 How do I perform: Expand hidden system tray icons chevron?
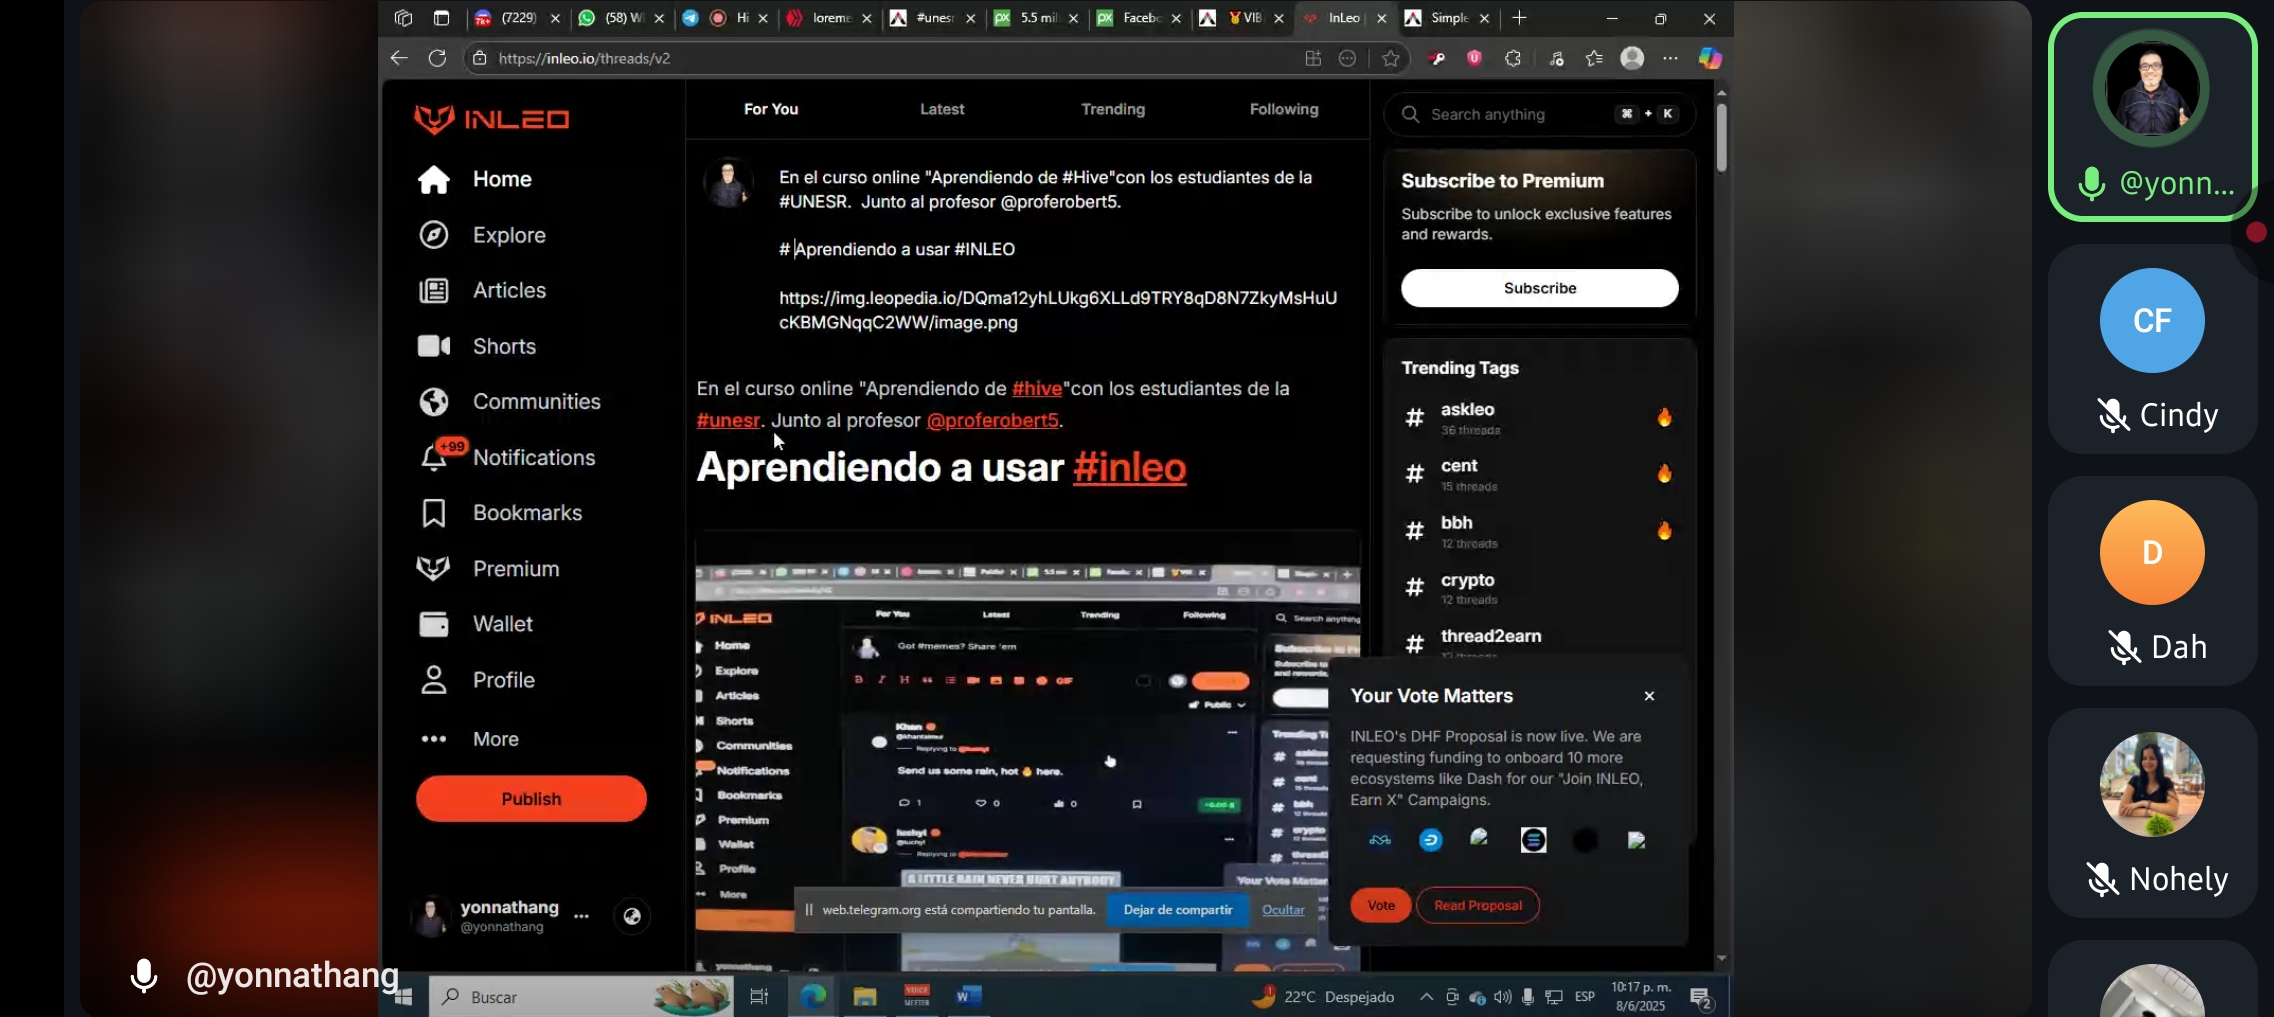point(1426,996)
